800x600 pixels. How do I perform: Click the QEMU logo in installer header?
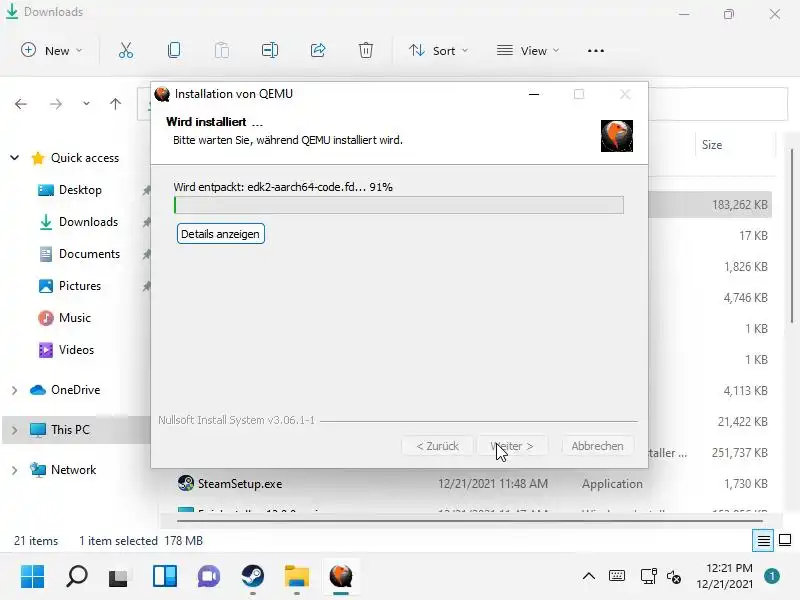point(617,136)
